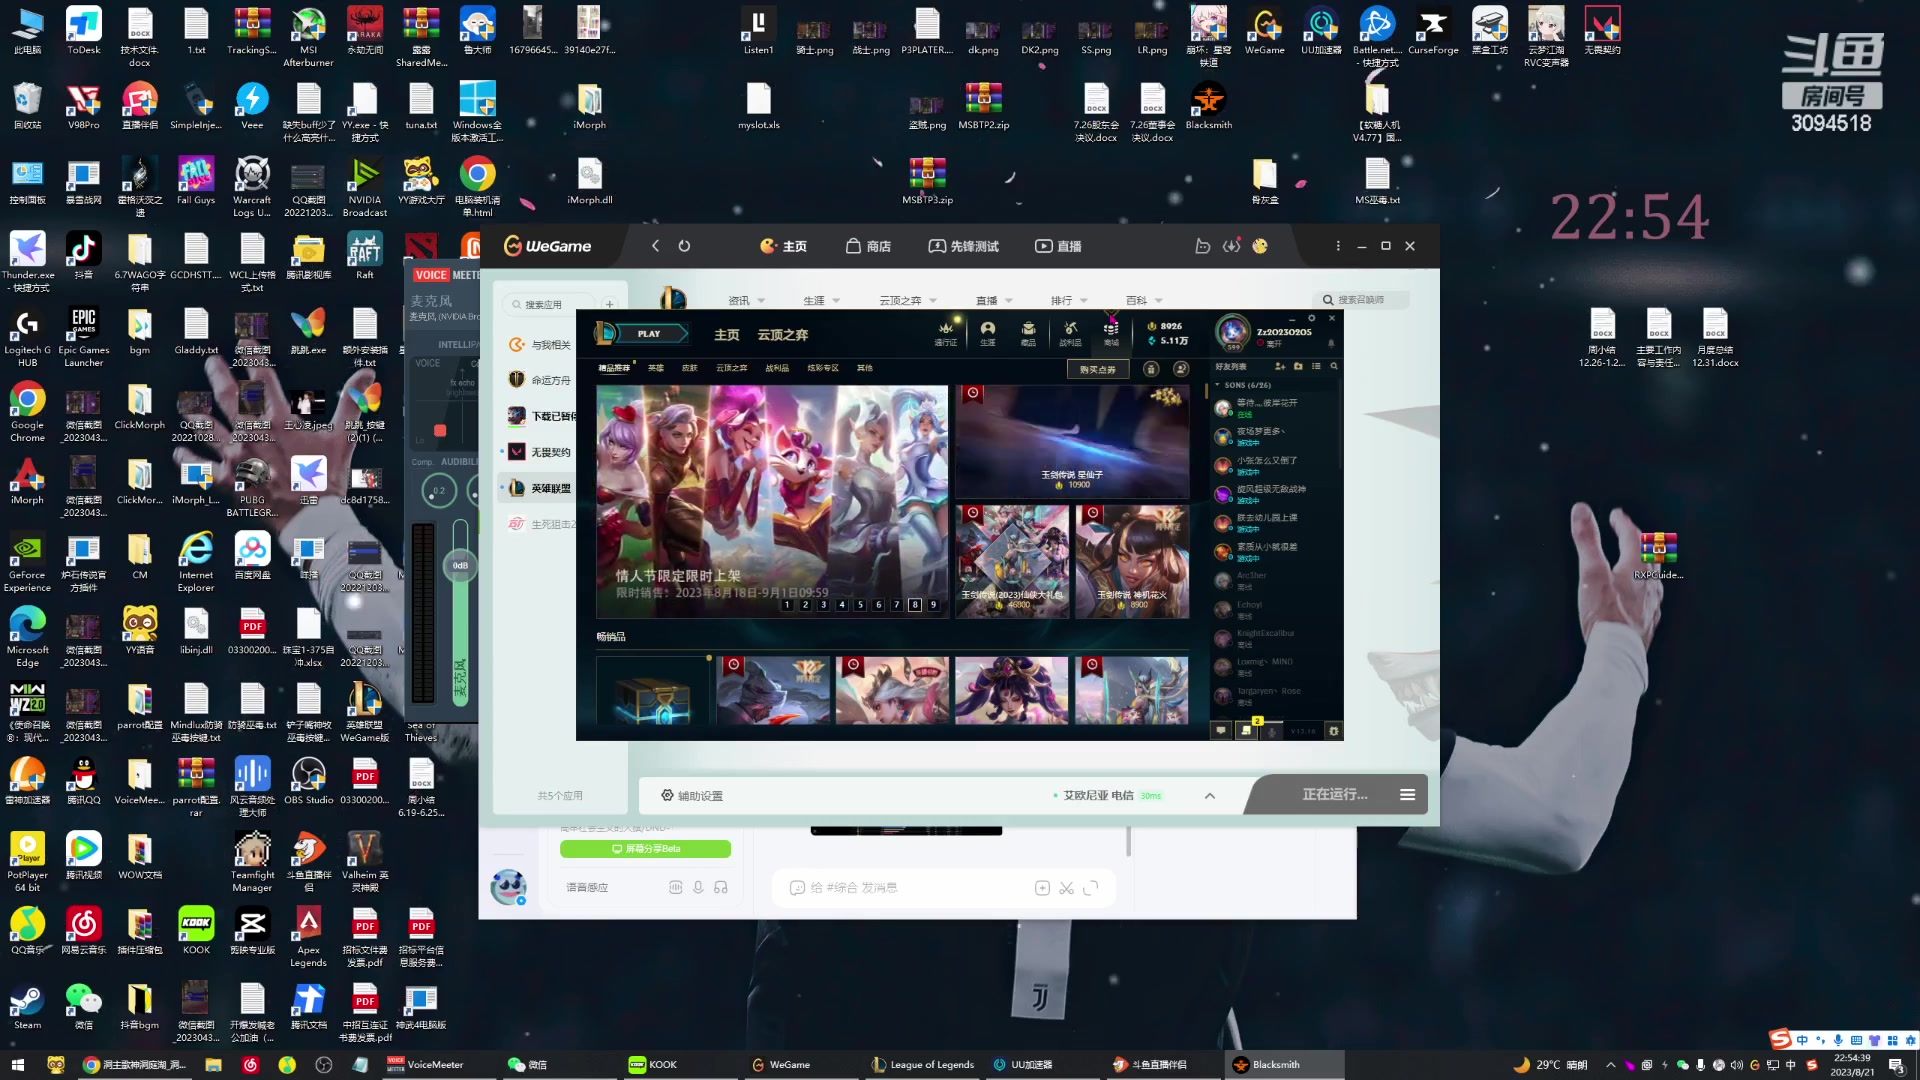Click the PLAY button in League client
The width and height of the screenshot is (1920, 1080).
(649, 334)
